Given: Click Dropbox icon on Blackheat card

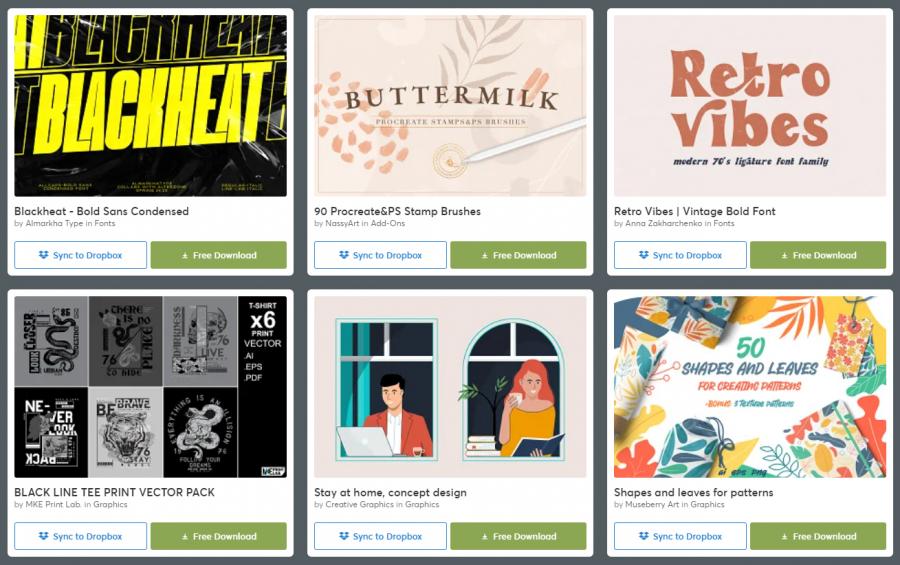Looking at the screenshot, I should (44, 255).
